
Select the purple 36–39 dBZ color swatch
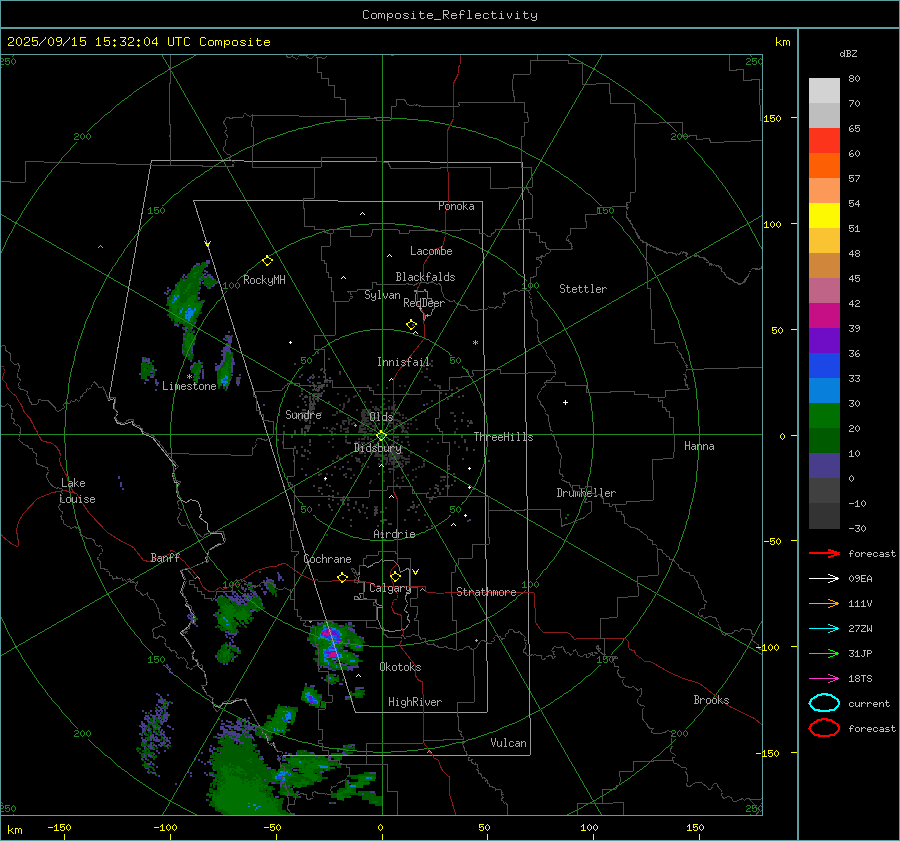[824, 341]
